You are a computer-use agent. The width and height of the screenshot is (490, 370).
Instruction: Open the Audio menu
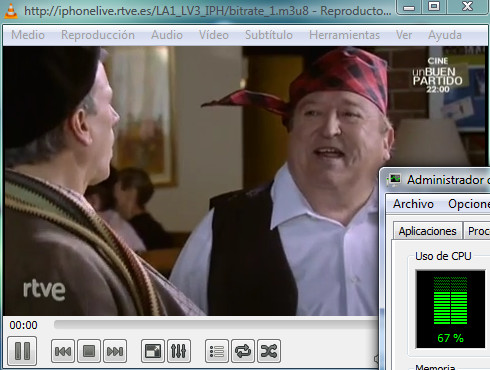tap(167, 35)
